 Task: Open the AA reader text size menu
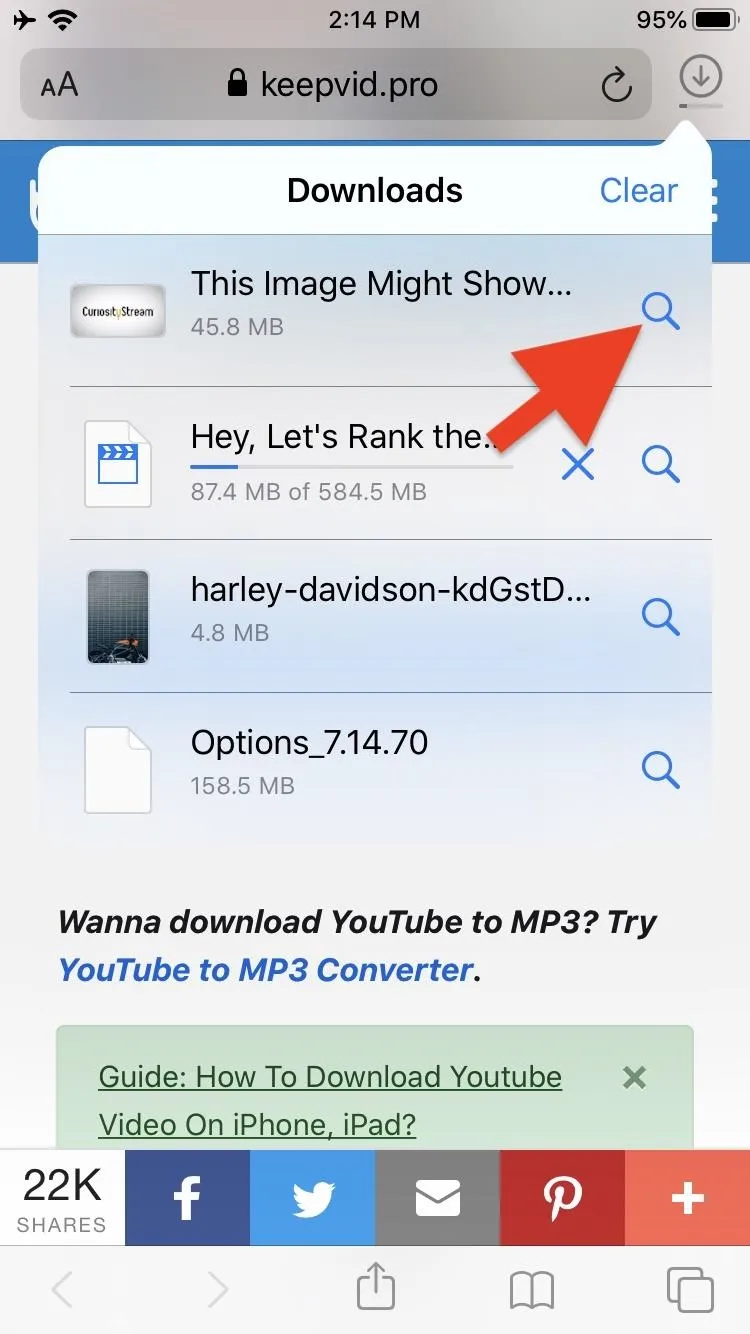coord(59,86)
